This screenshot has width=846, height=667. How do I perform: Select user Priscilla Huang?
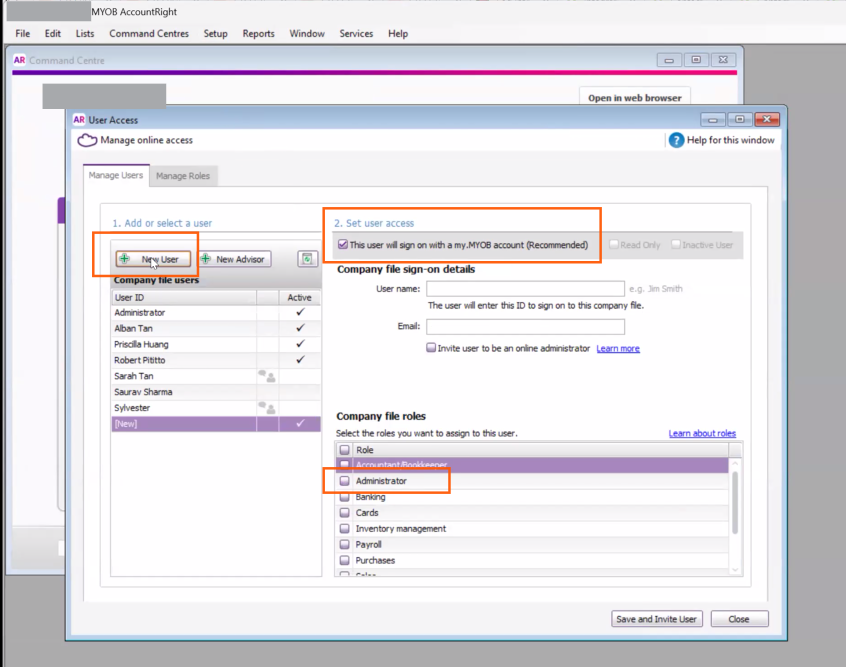pos(216,344)
